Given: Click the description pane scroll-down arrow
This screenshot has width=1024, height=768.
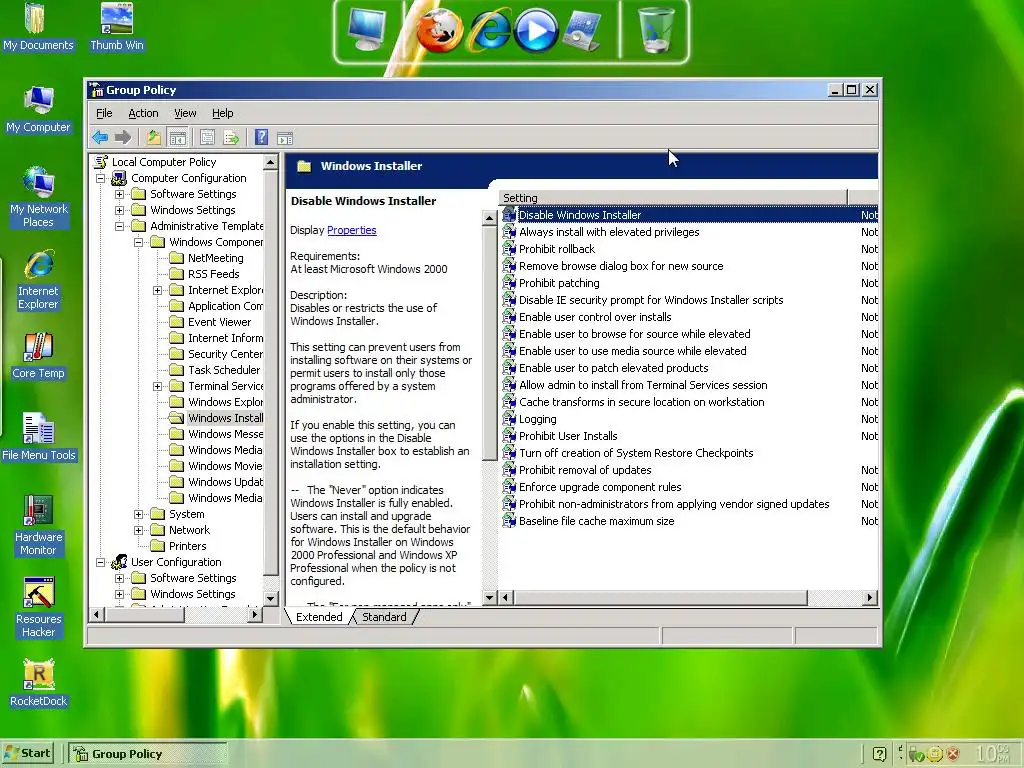Looking at the screenshot, I should point(489,598).
